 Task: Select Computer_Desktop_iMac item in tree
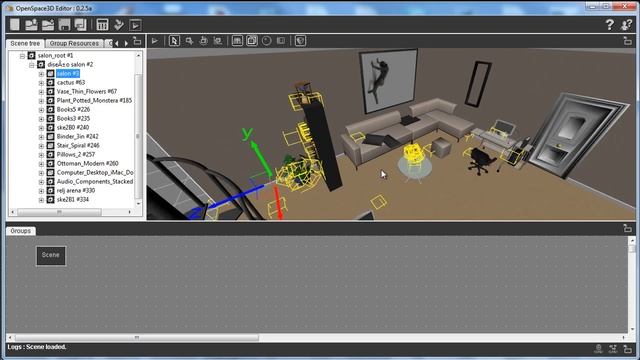coord(95,172)
